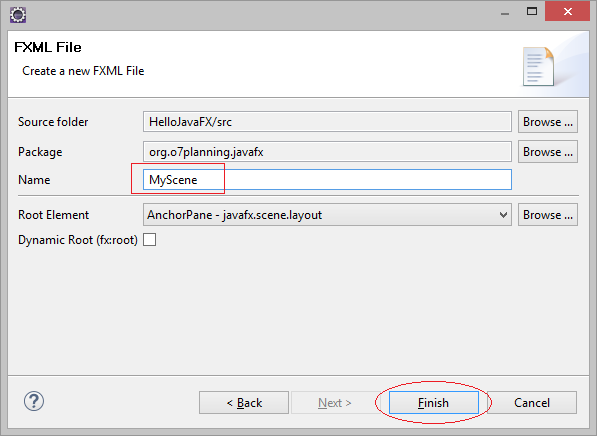Go to previous page with Back

(x=244, y=402)
